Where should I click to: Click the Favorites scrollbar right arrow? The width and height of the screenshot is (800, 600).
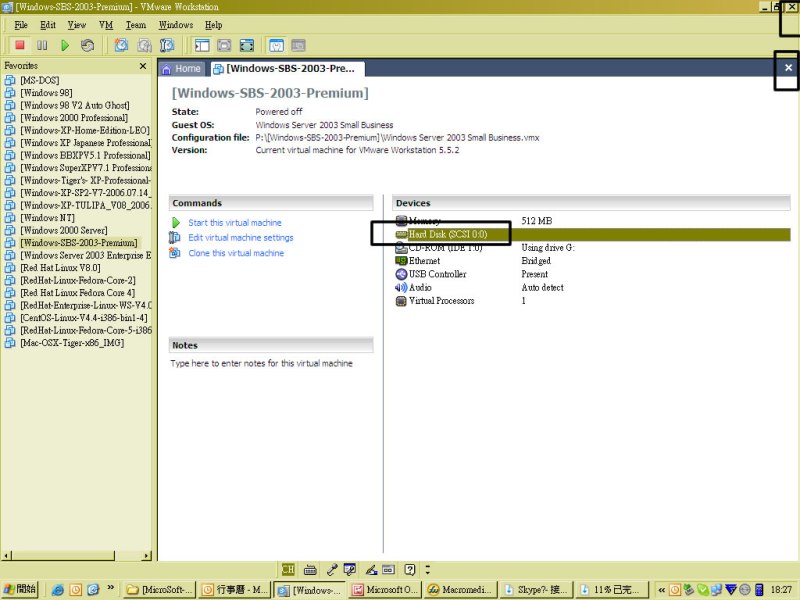pyautogui.click(x=147, y=556)
